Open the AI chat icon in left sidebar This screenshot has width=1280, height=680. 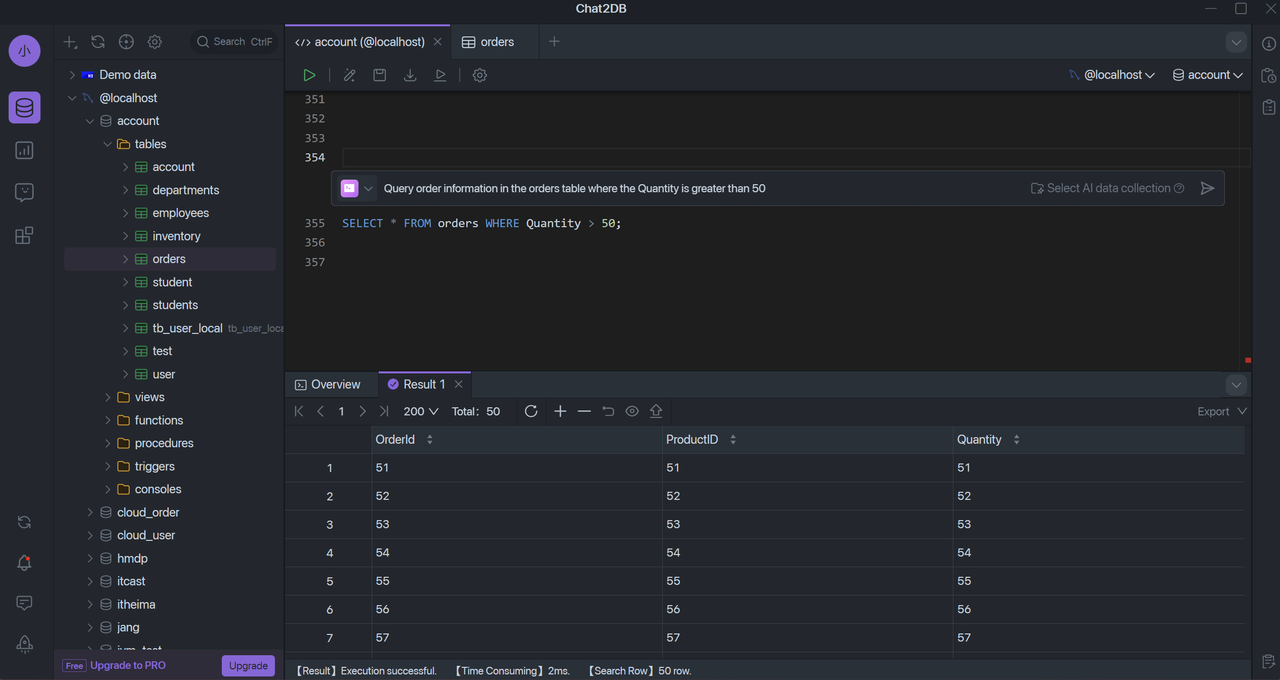coord(24,193)
